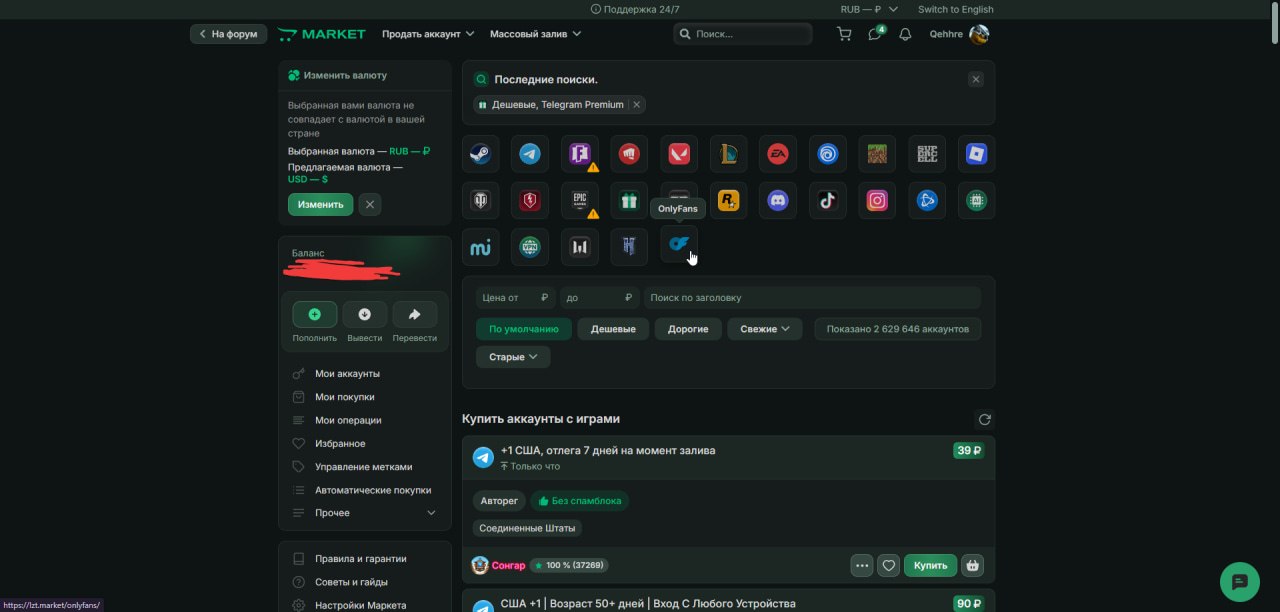Image resolution: width=1280 pixels, height=612 pixels.
Task: Open the Instagram accounts category
Action: click(x=877, y=201)
